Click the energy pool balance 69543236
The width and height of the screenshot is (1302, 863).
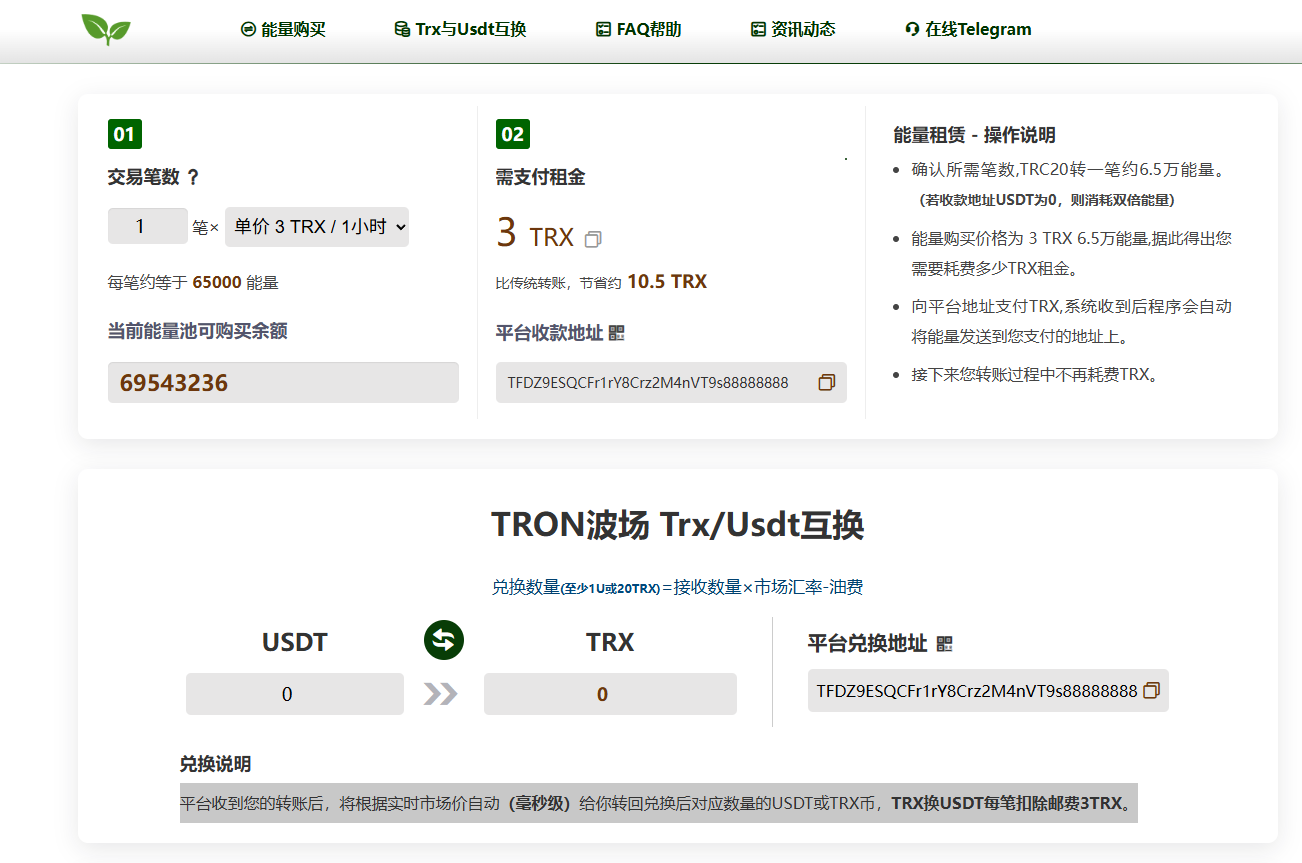[283, 382]
